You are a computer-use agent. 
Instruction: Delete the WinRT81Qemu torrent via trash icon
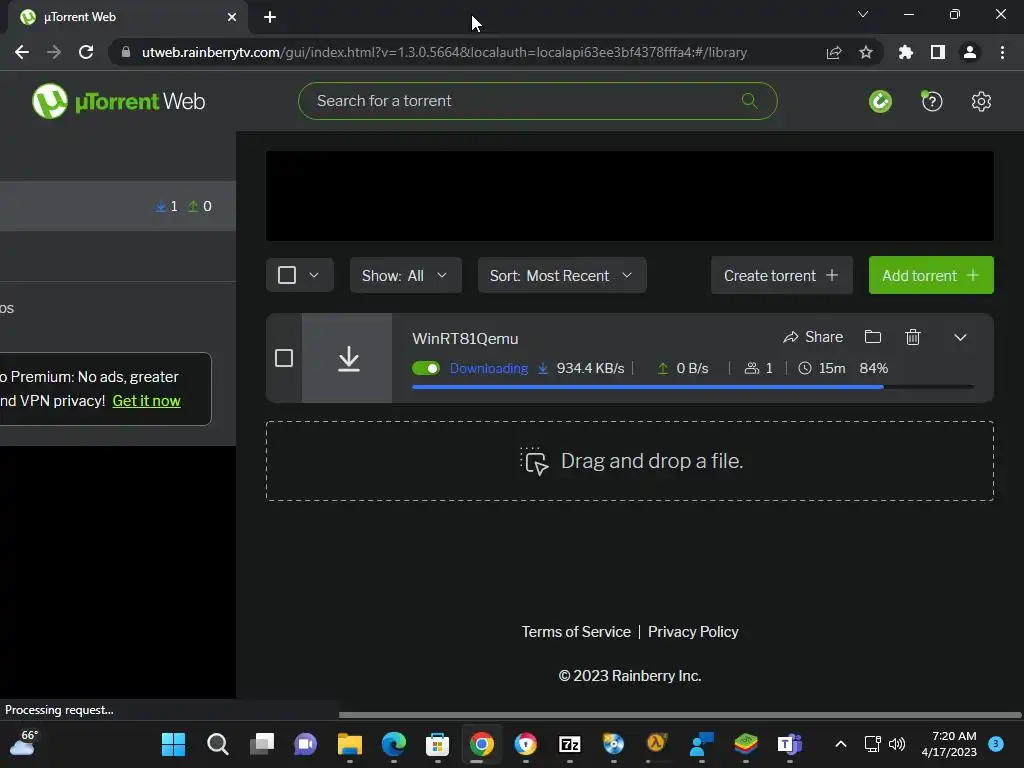point(913,337)
